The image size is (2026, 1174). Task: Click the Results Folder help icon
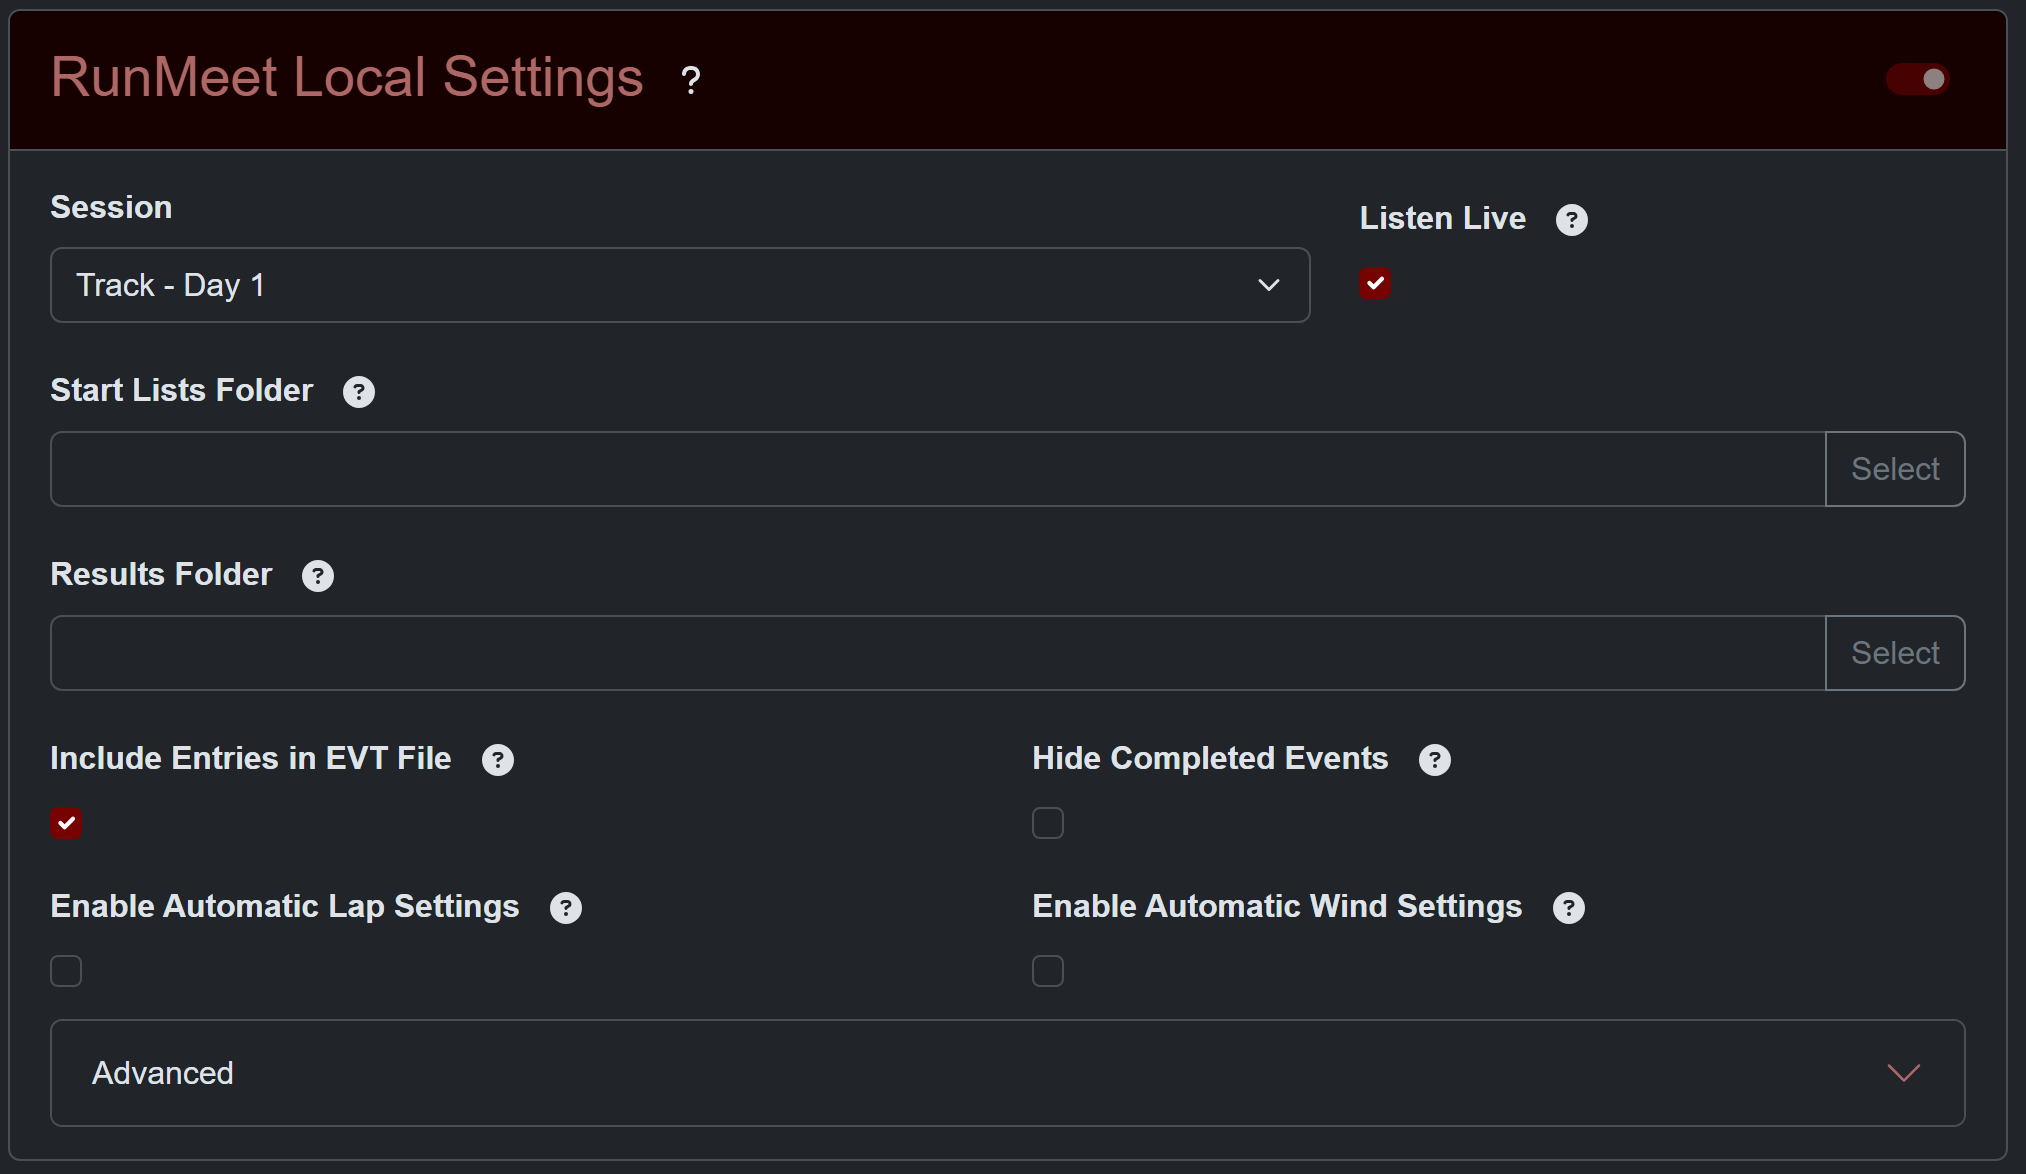(317, 576)
